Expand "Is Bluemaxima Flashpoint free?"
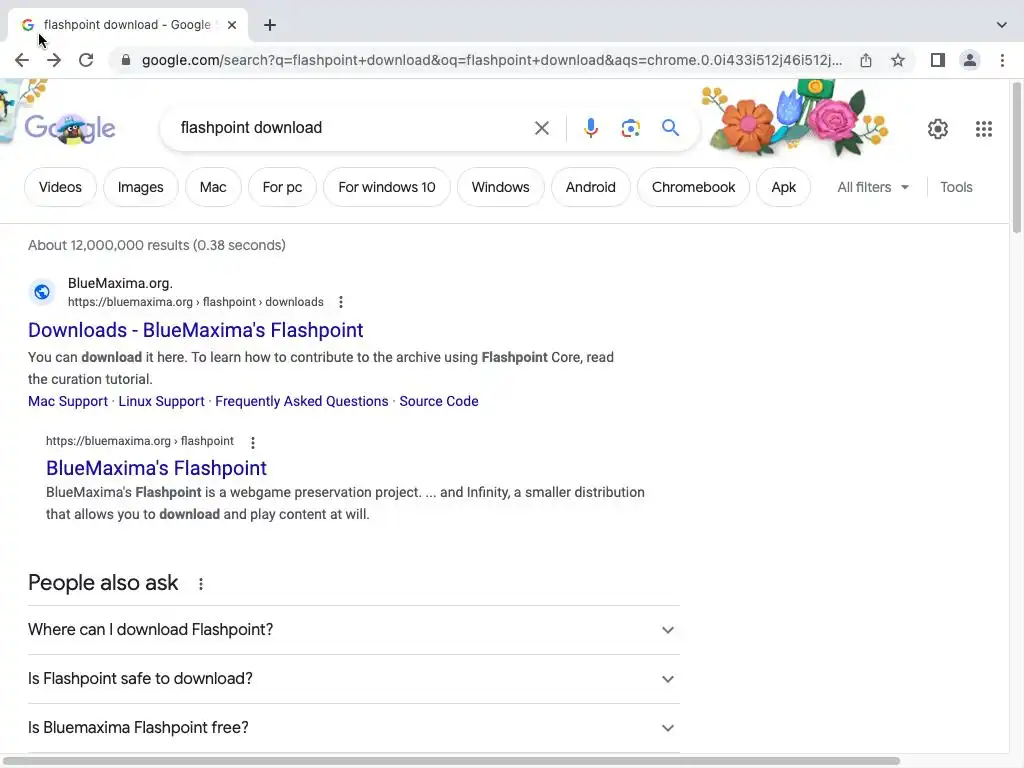The height and width of the screenshot is (768, 1024). [354, 728]
